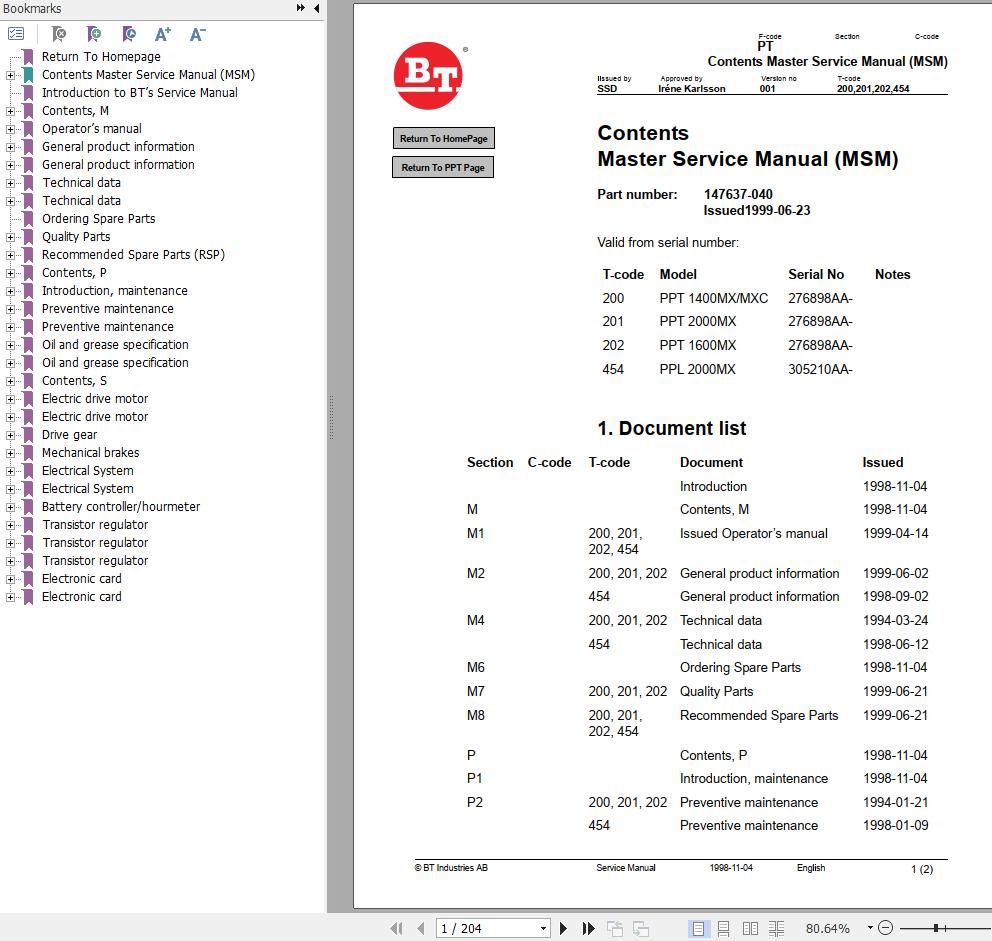Open the zoom level dropdown

[871, 928]
